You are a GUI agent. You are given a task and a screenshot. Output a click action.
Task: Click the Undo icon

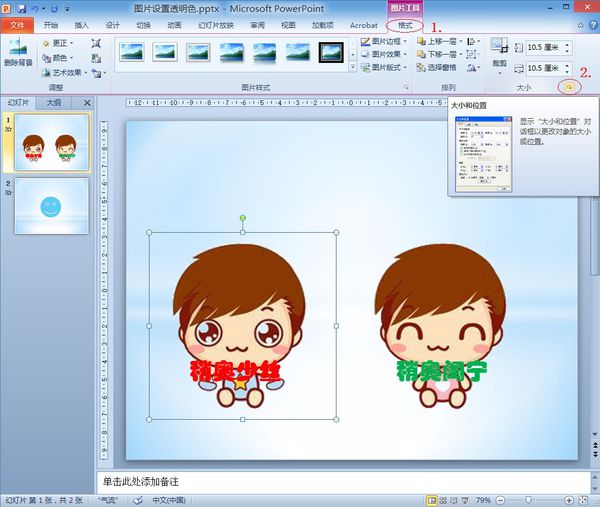point(35,8)
